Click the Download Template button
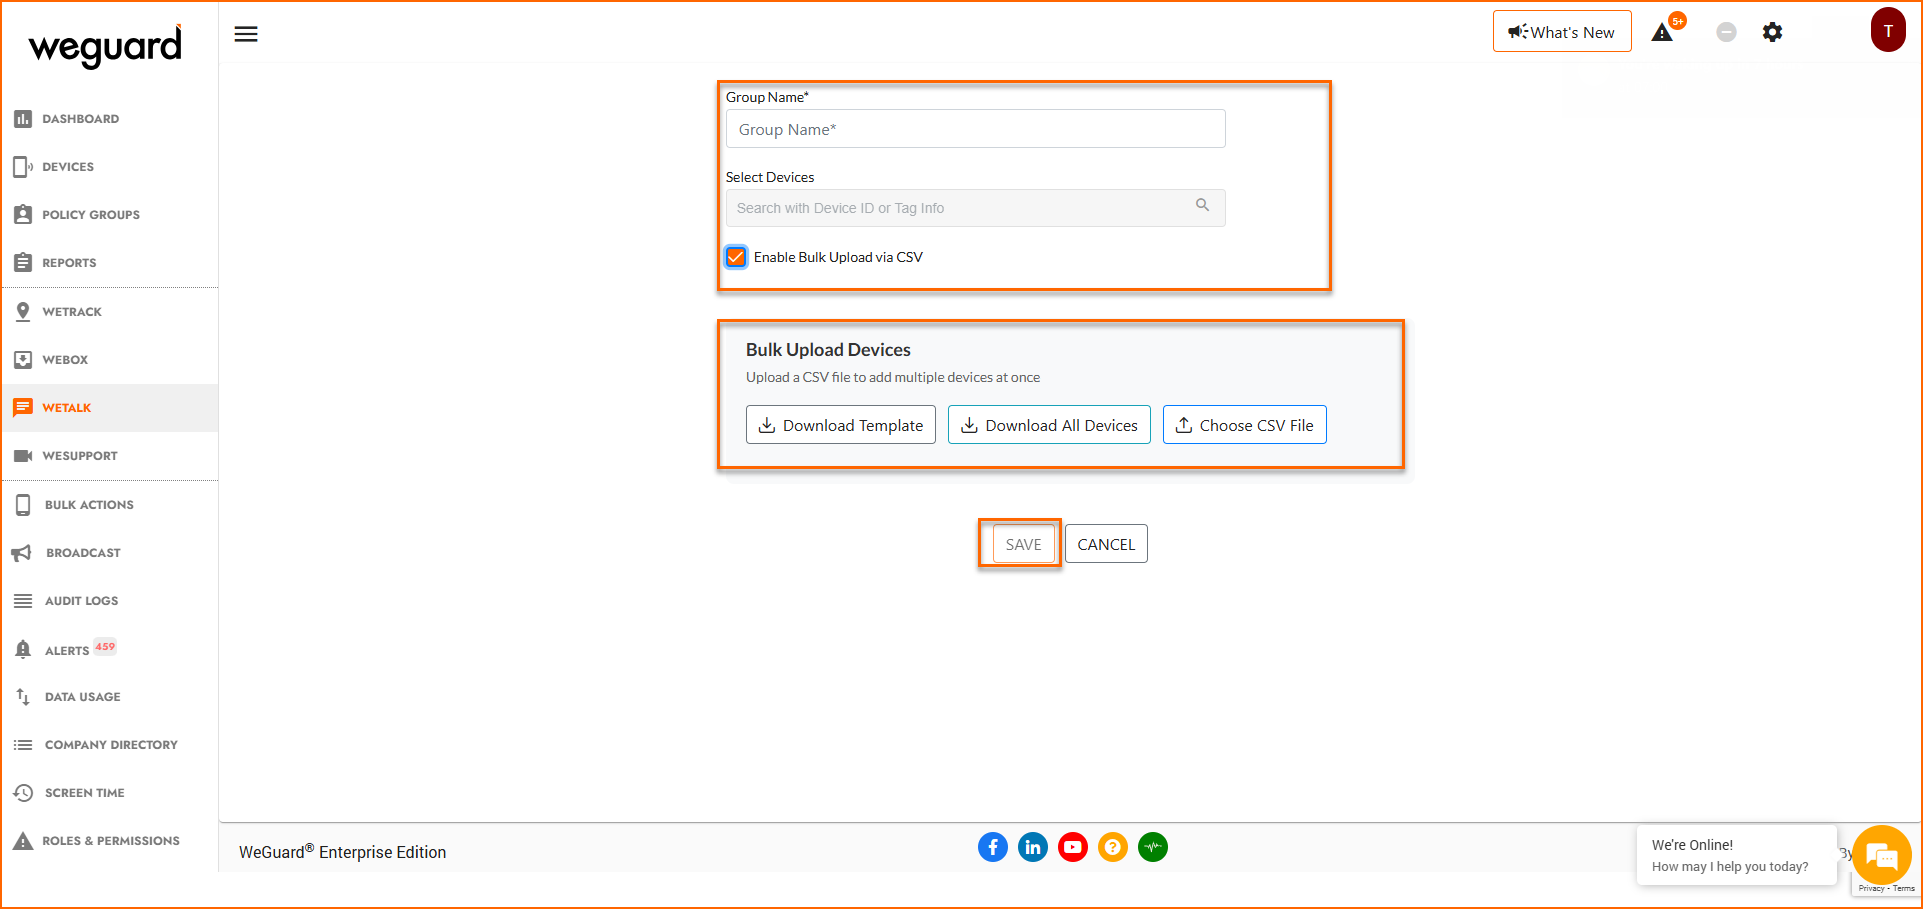 (840, 425)
